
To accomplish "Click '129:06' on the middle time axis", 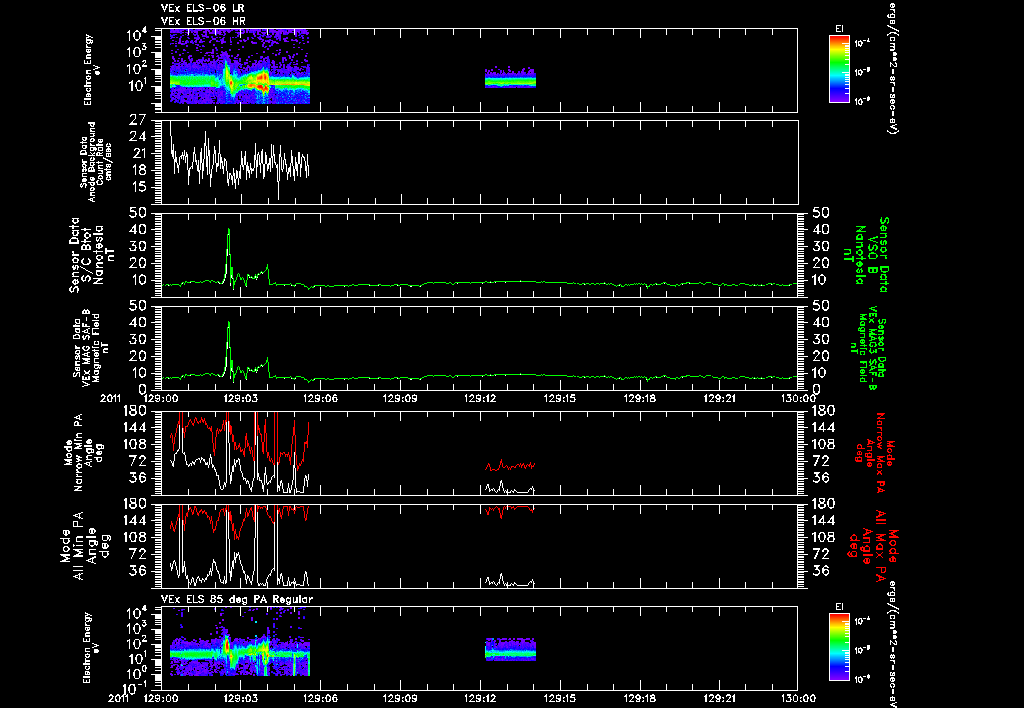I will [320, 398].
